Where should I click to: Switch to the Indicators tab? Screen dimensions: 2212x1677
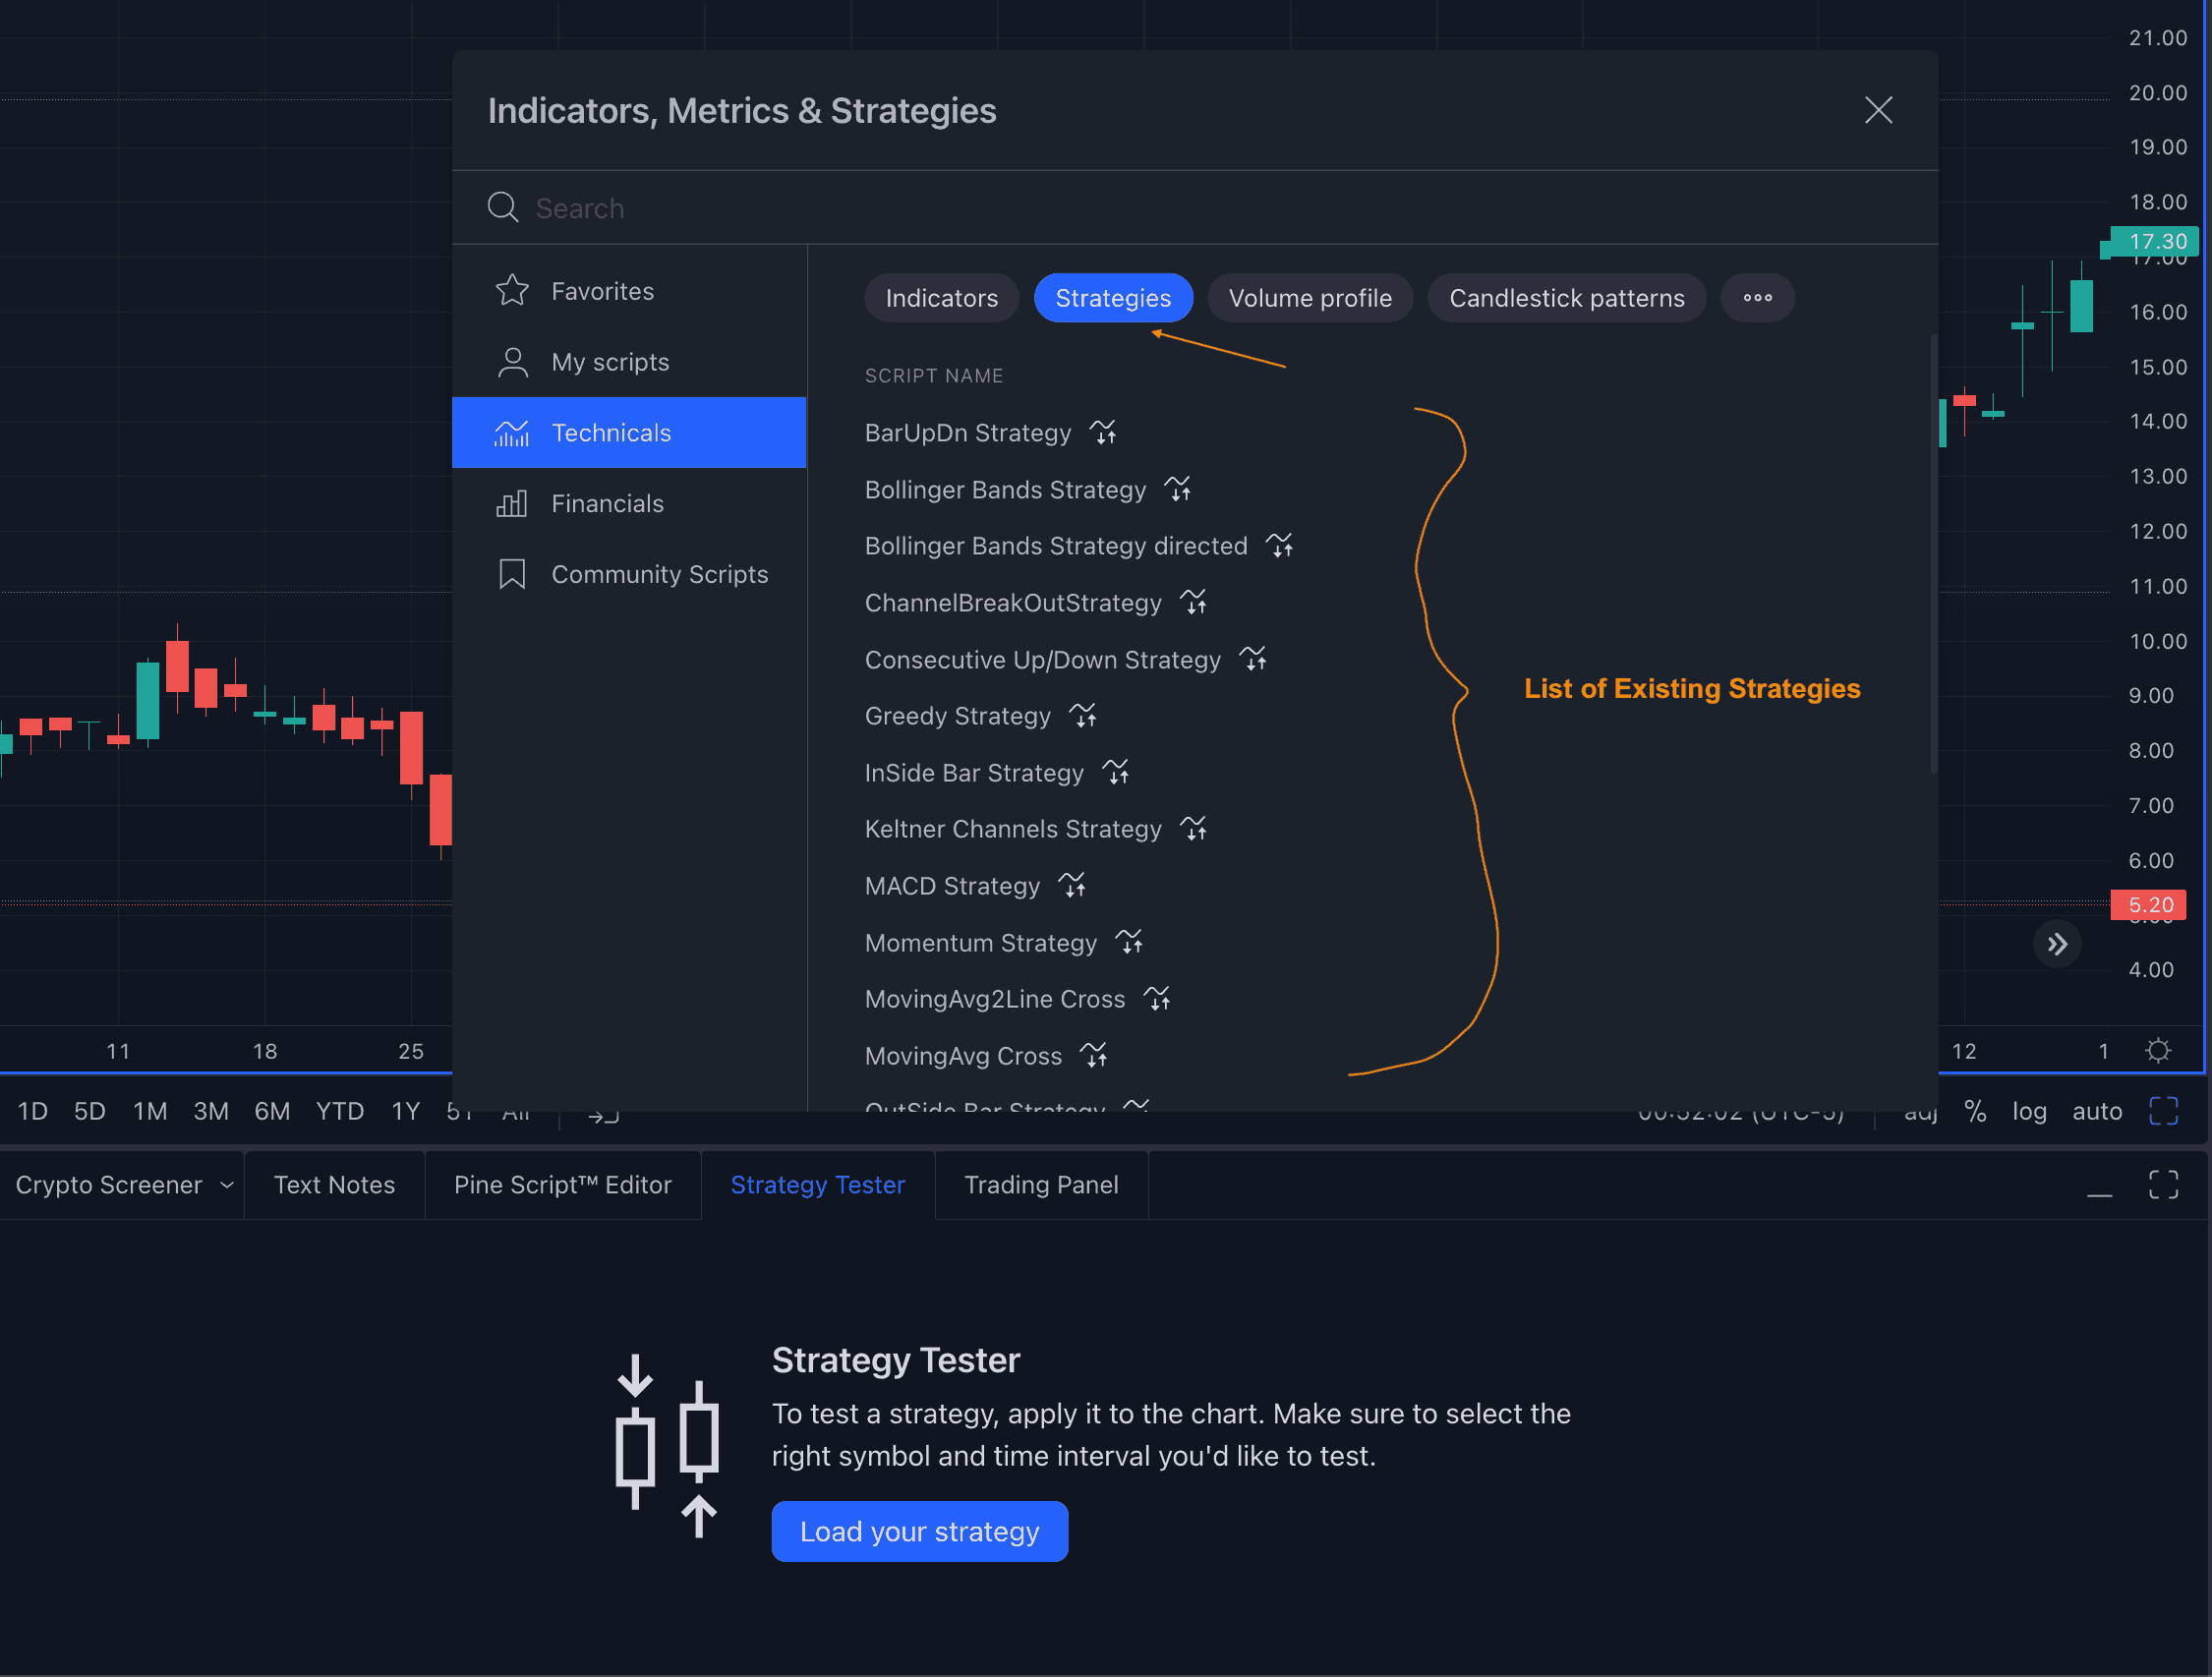pos(942,298)
